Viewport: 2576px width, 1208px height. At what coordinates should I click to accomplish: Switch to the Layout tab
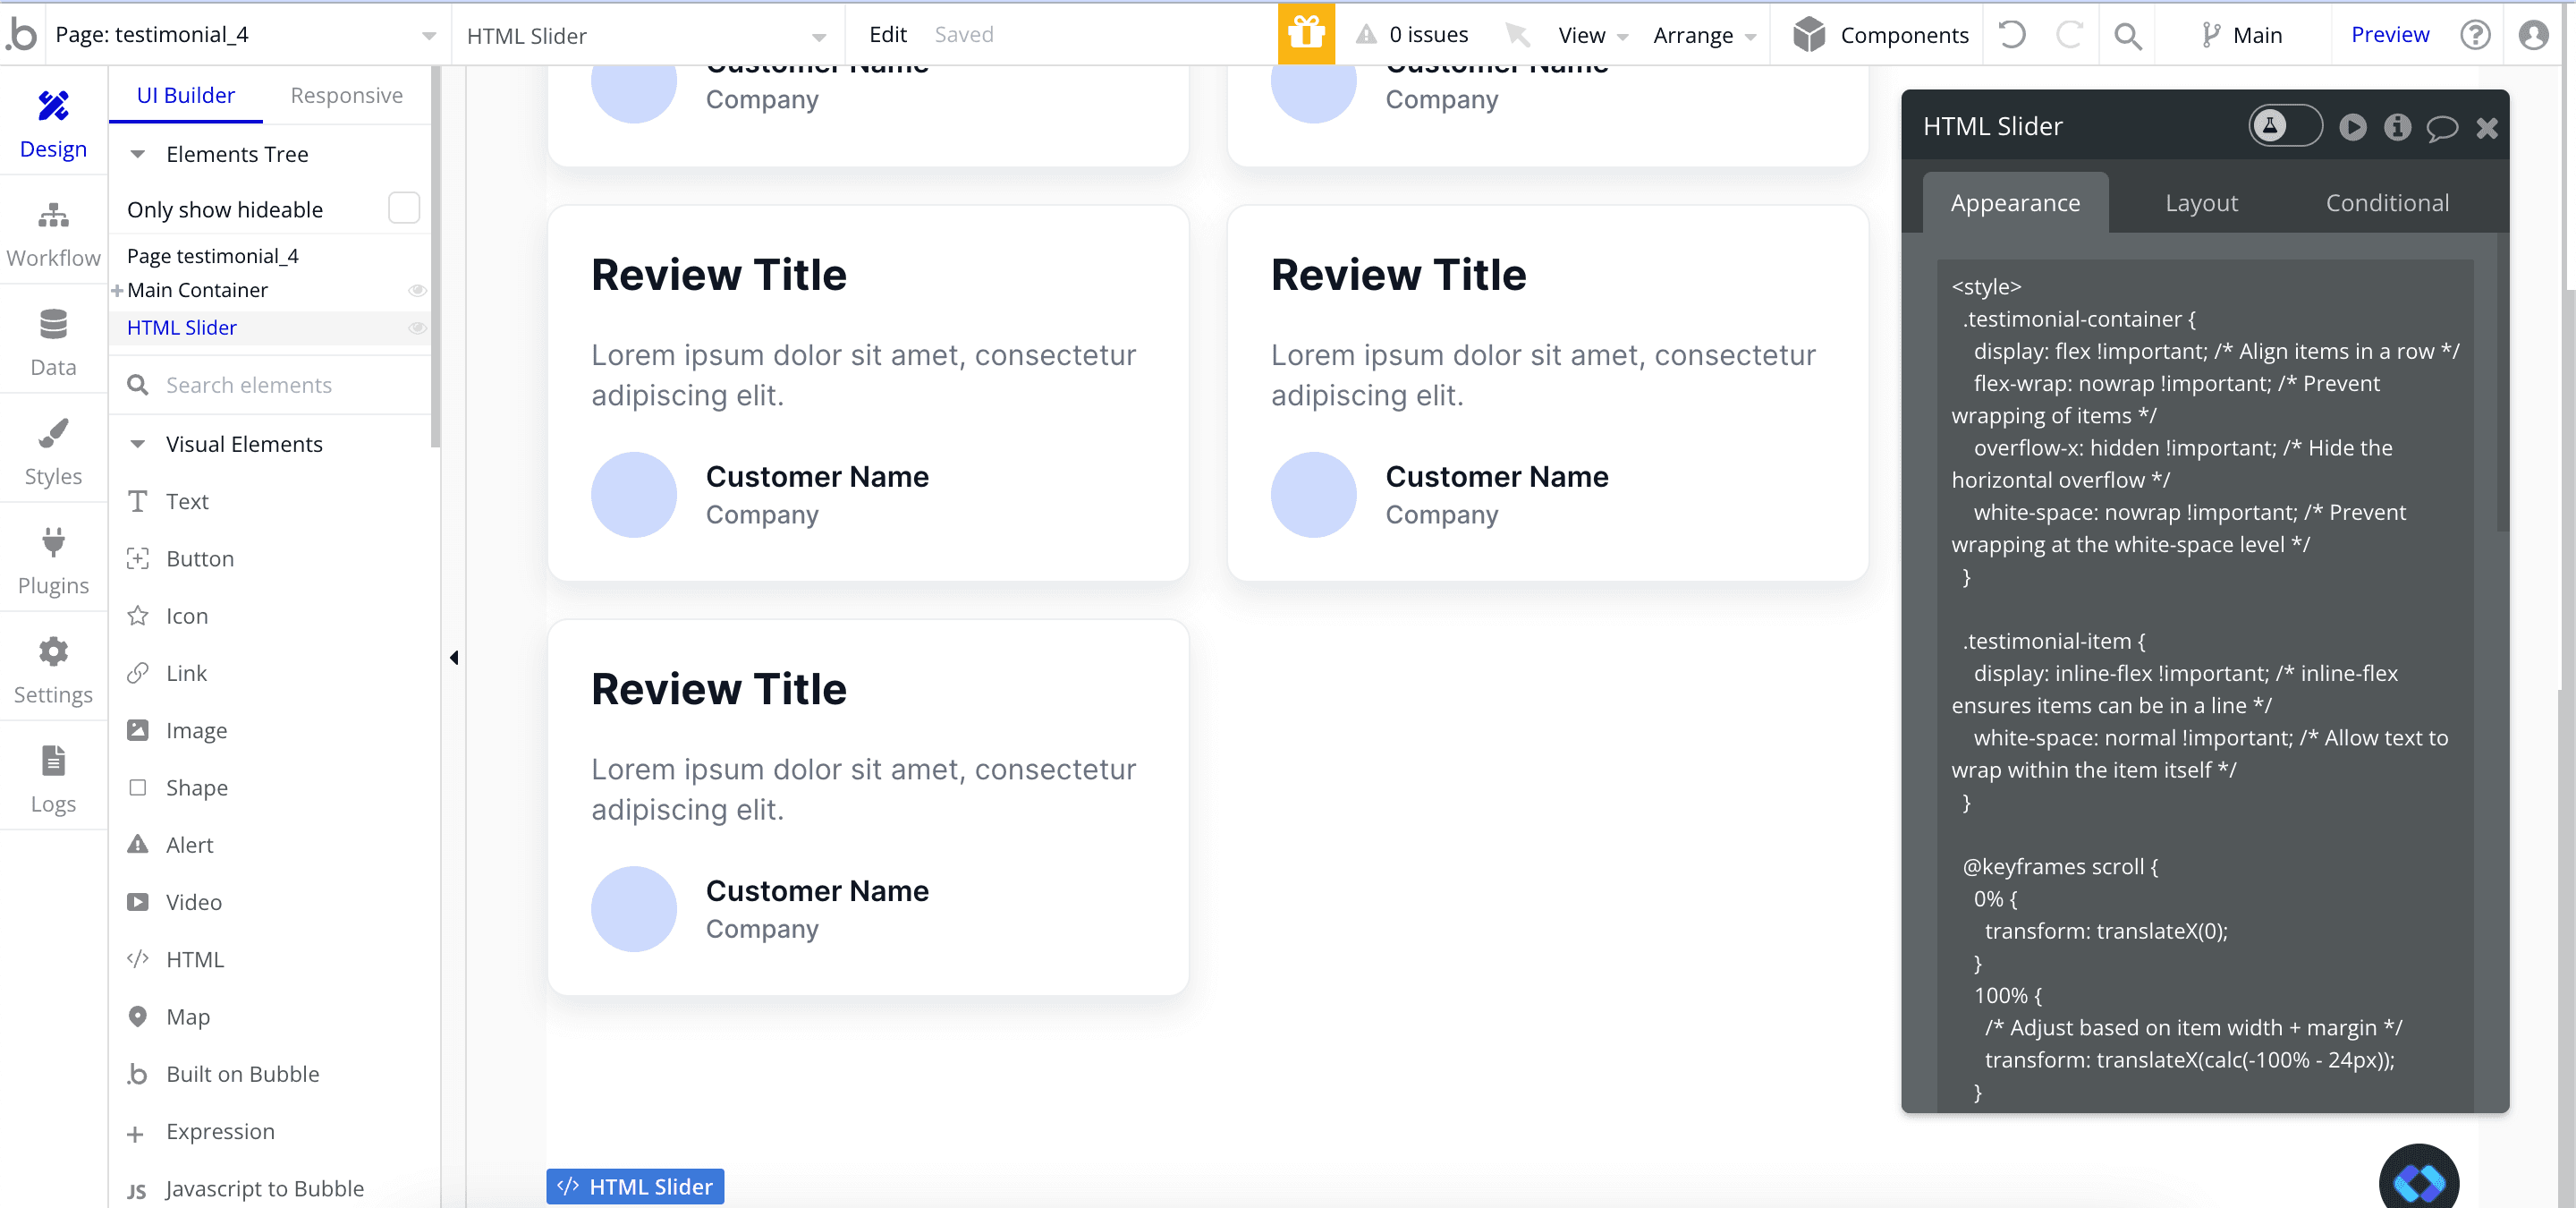pyautogui.click(x=2201, y=203)
